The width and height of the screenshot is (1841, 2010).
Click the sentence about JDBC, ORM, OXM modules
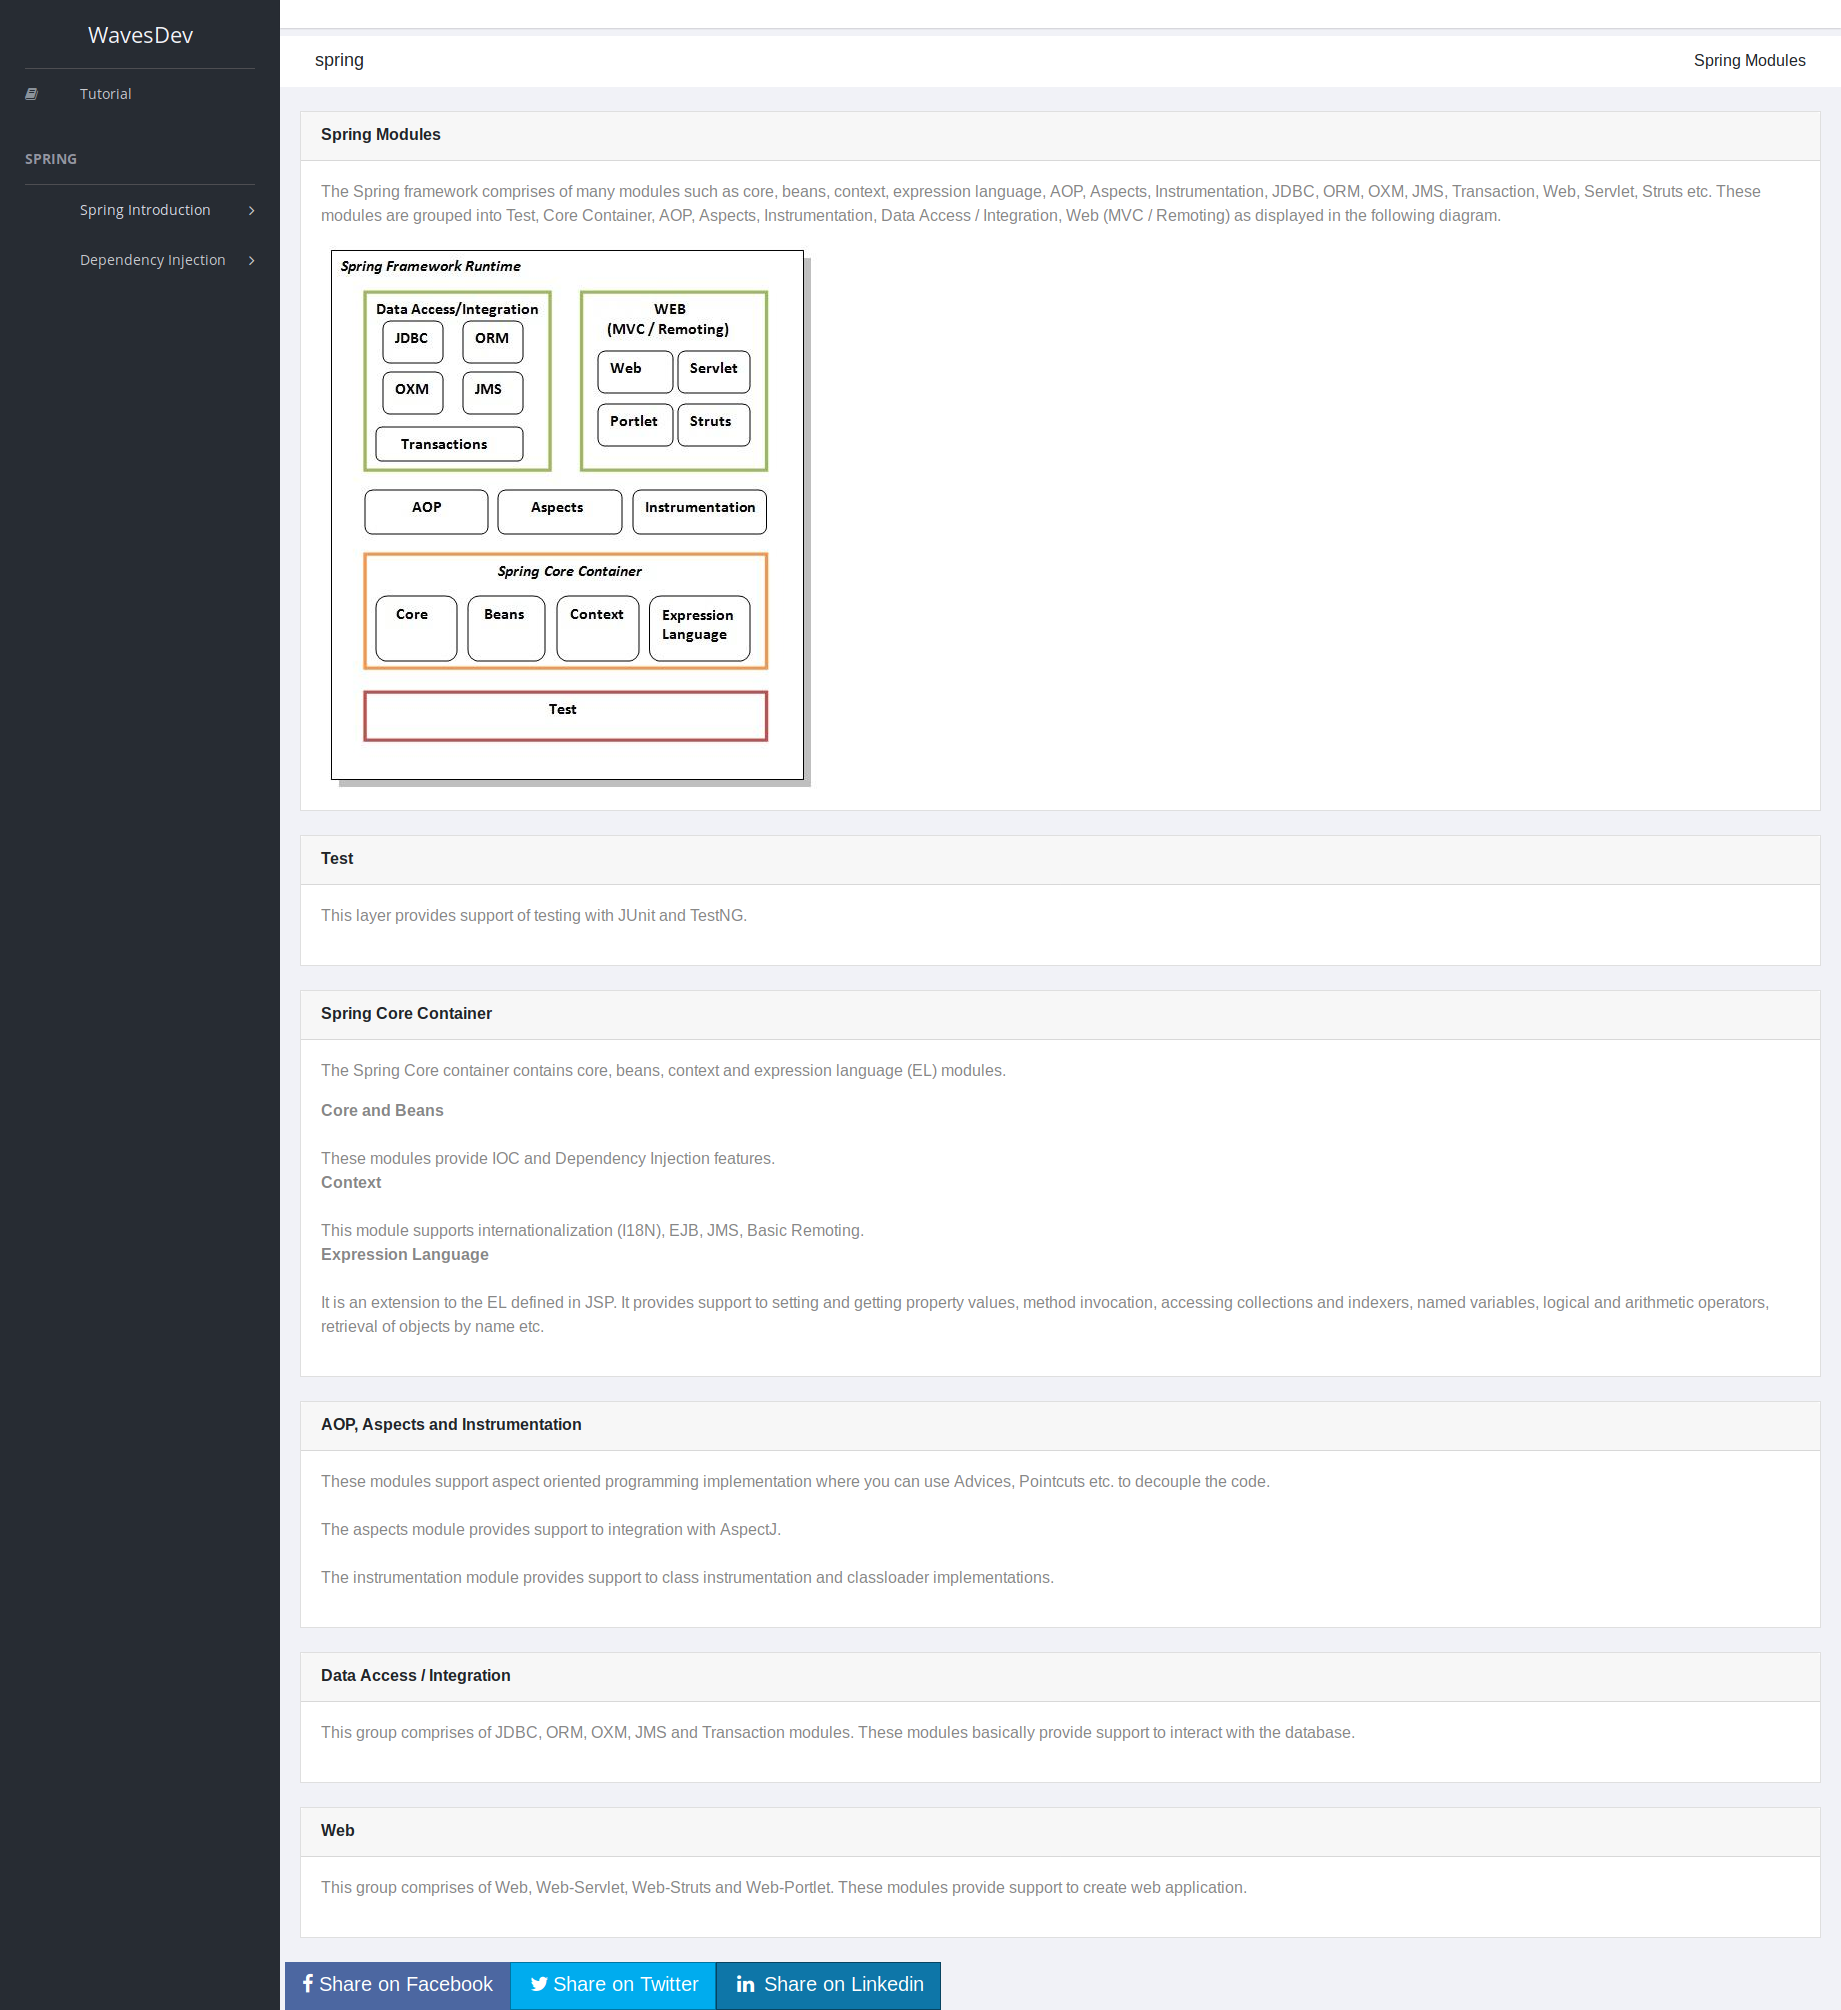click(838, 1733)
